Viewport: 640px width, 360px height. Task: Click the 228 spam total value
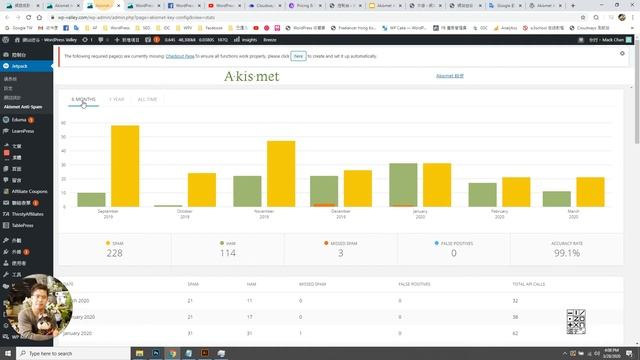coord(115,253)
